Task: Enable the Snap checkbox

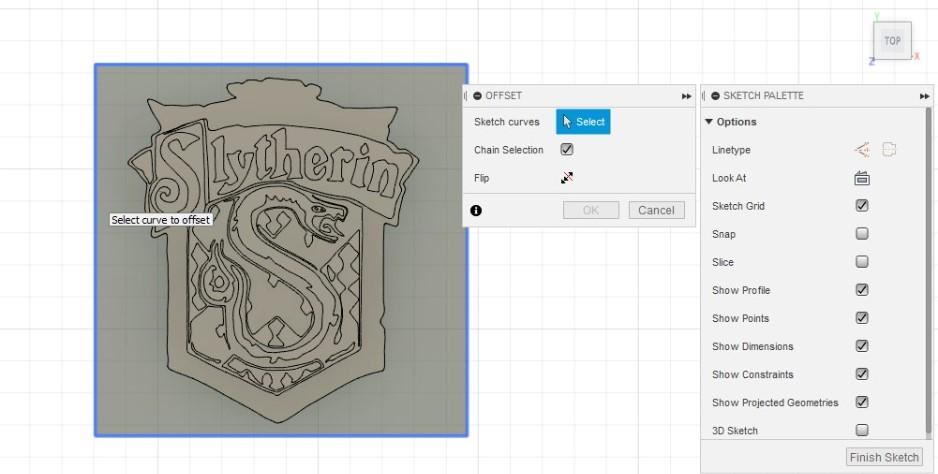Action: coord(862,233)
